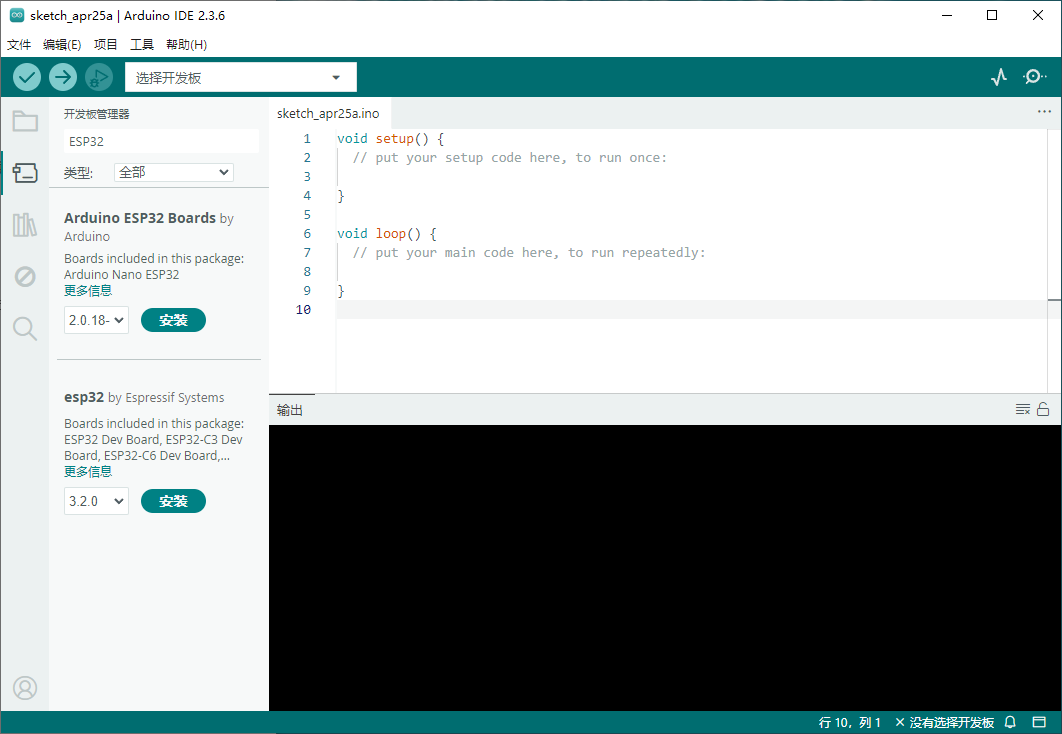Open the 工具 menu
Screen dimensions: 1062x734
142,45
